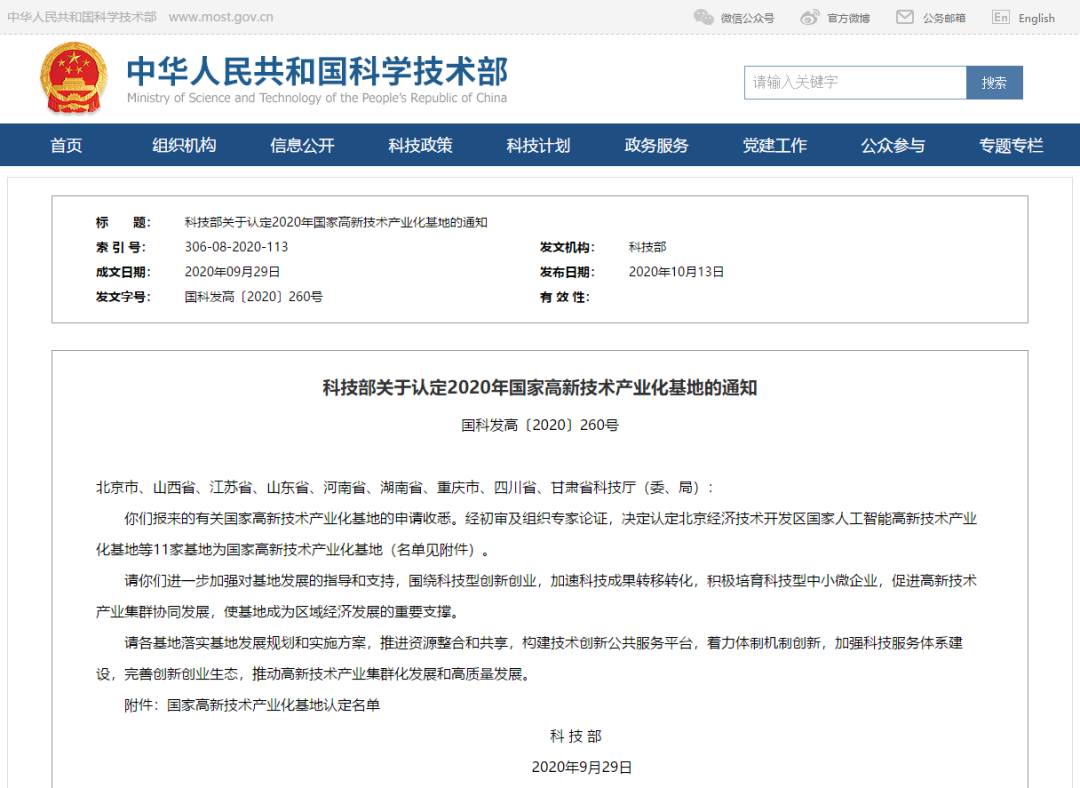Switch language via the En icon

1000,17
